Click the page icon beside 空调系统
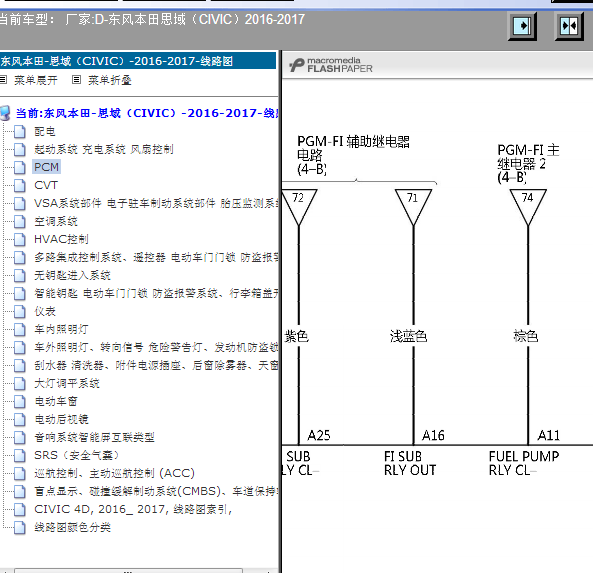The image size is (593, 573). [x=20, y=222]
